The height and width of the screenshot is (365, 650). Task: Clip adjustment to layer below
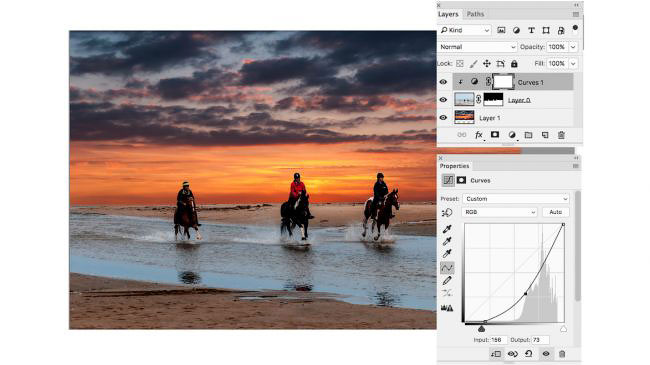496,354
